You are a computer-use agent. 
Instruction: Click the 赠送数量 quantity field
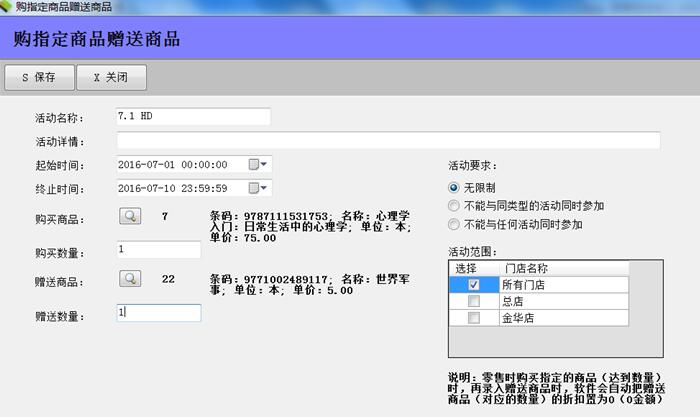point(158,313)
